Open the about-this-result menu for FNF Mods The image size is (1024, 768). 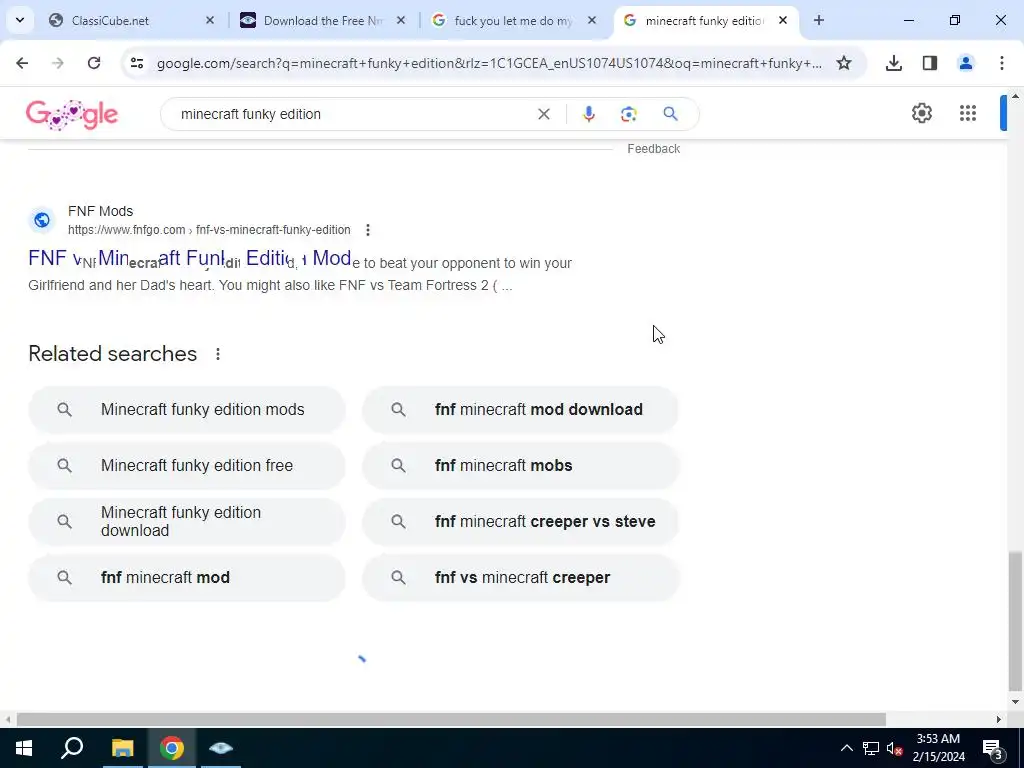point(368,230)
